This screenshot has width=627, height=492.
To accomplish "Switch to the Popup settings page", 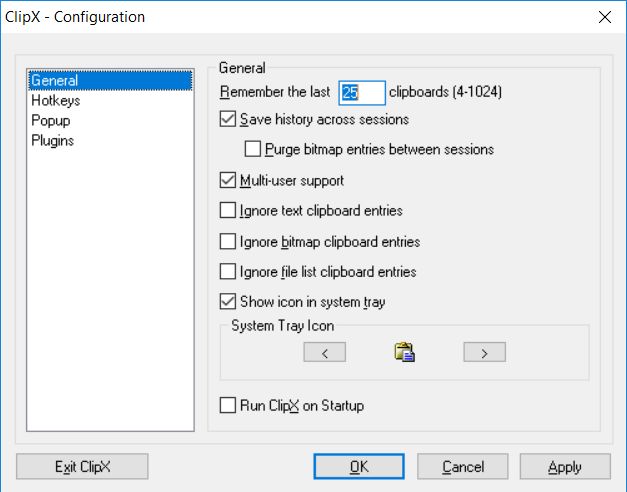I will (x=51, y=121).
